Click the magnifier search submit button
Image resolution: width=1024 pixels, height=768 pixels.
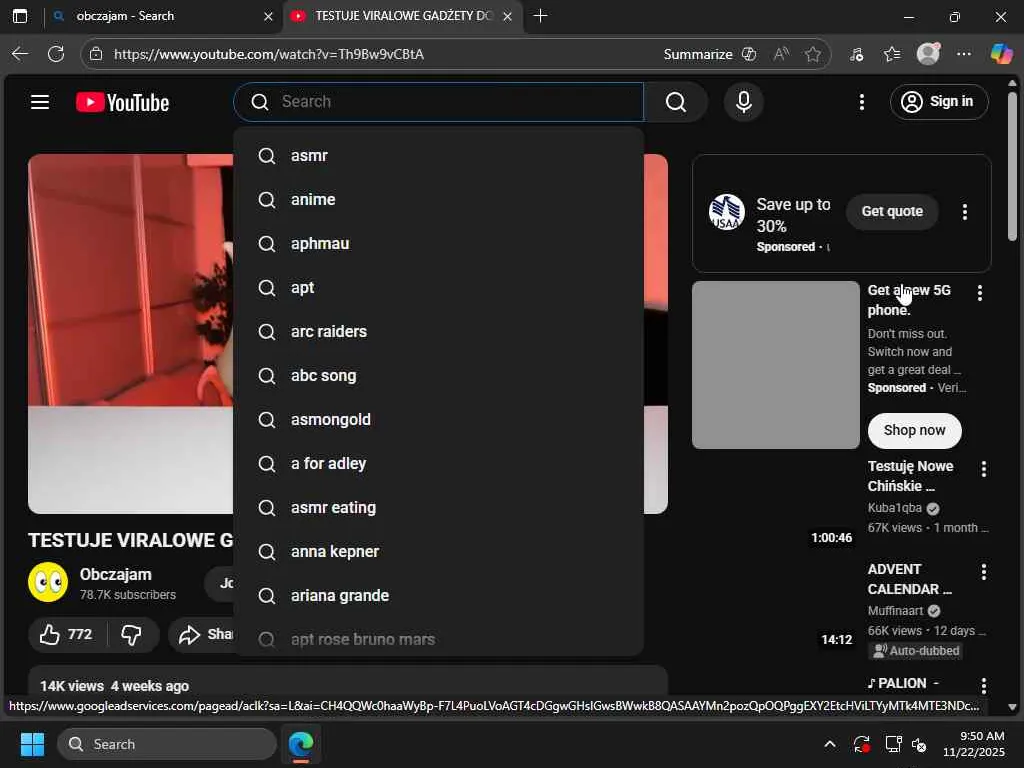point(675,102)
